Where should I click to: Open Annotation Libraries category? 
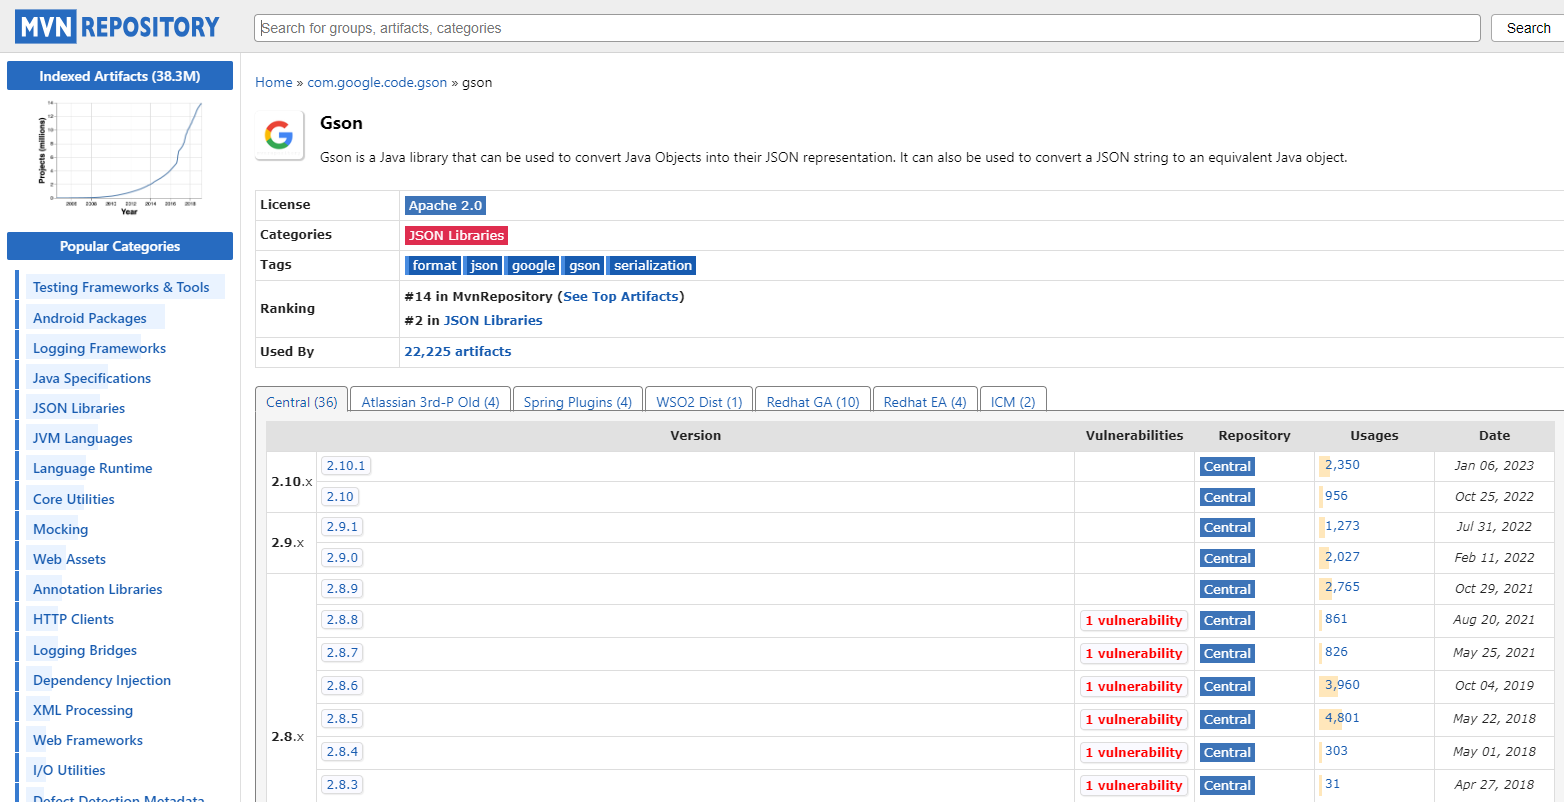[x=97, y=589]
